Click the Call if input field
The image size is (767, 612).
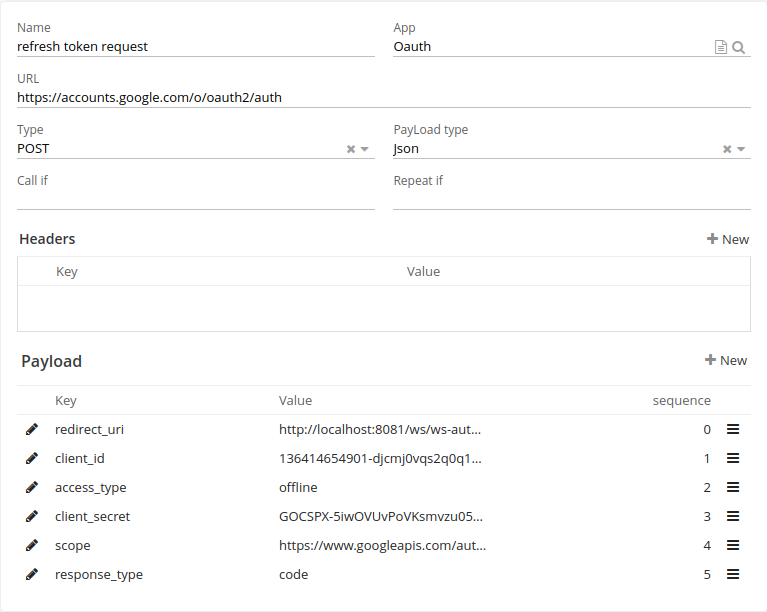(x=195, y=199)
